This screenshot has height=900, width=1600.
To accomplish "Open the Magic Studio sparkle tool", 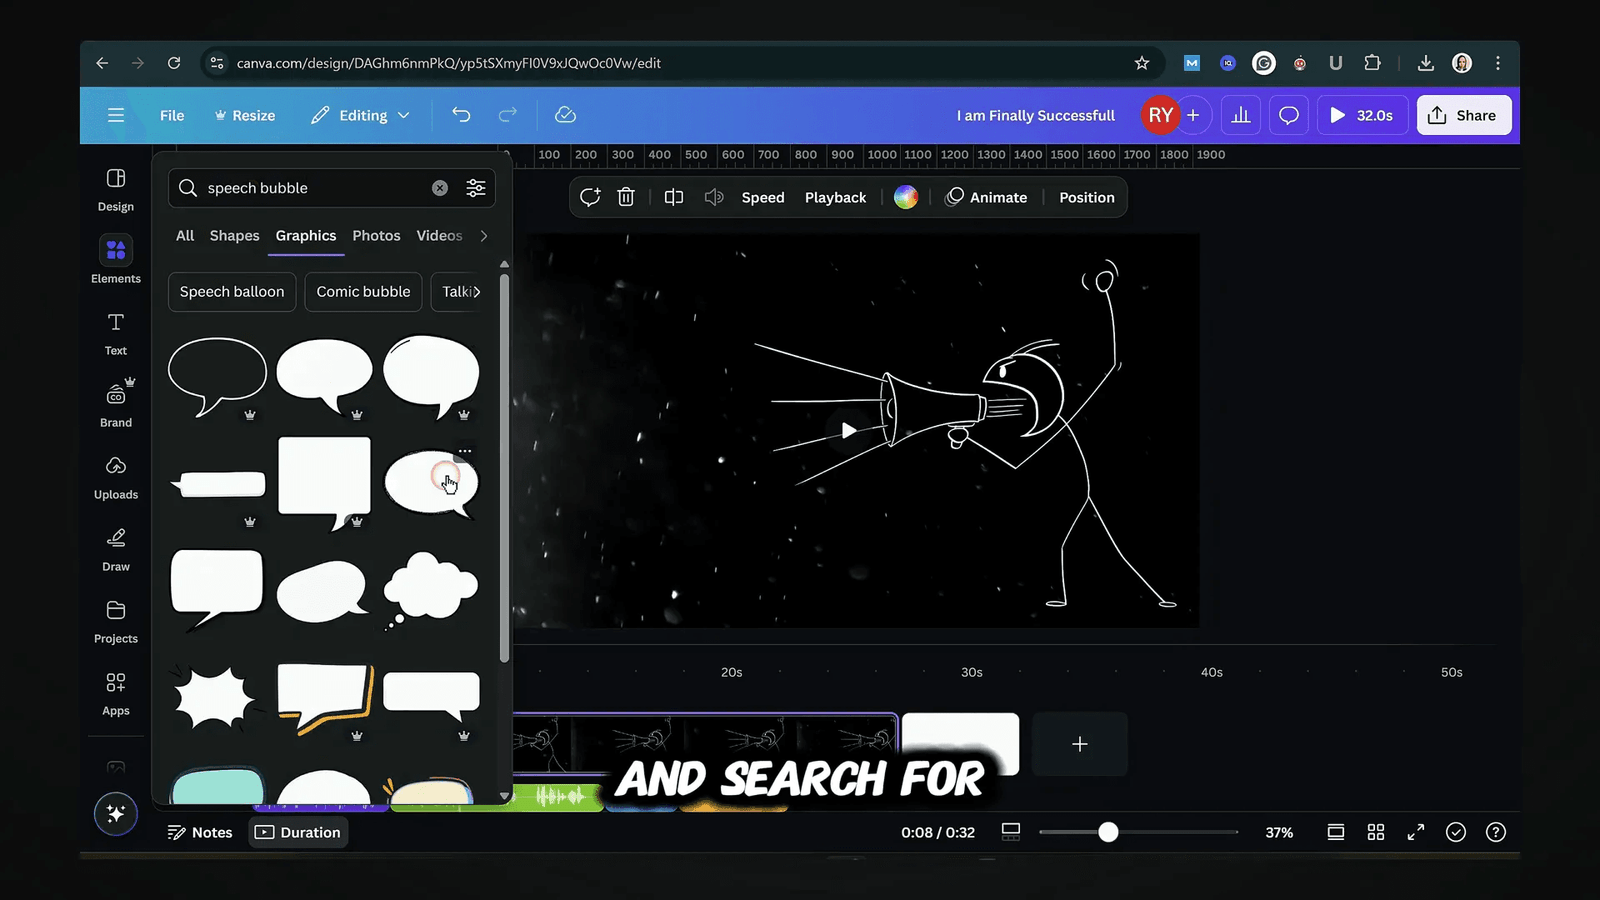I will [115, 814].
